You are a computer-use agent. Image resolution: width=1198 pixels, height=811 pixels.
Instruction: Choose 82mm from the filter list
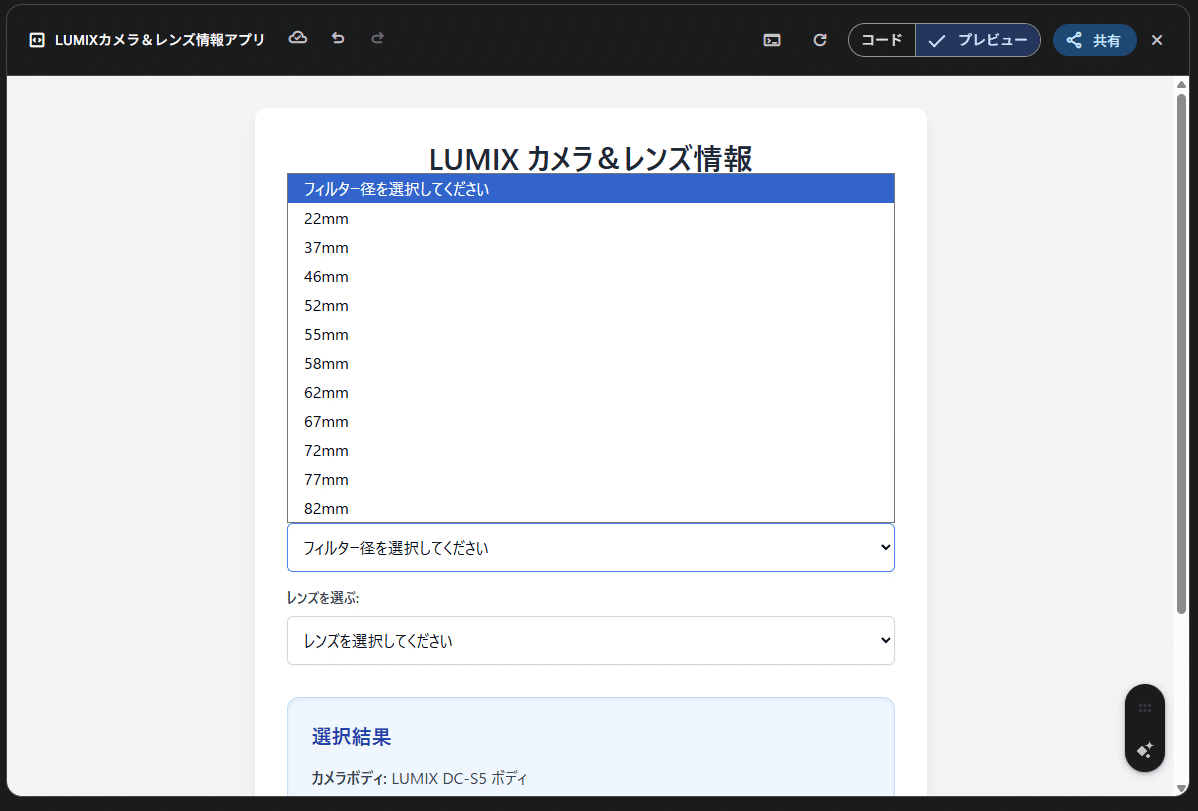click(591, 509)
